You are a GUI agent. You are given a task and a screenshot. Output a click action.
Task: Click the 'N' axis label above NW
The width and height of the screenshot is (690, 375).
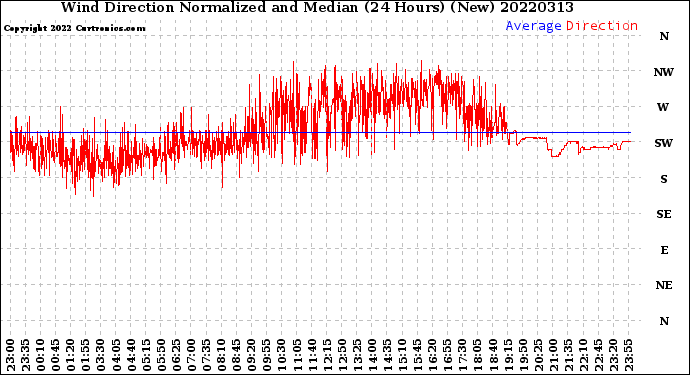(664, 37)
